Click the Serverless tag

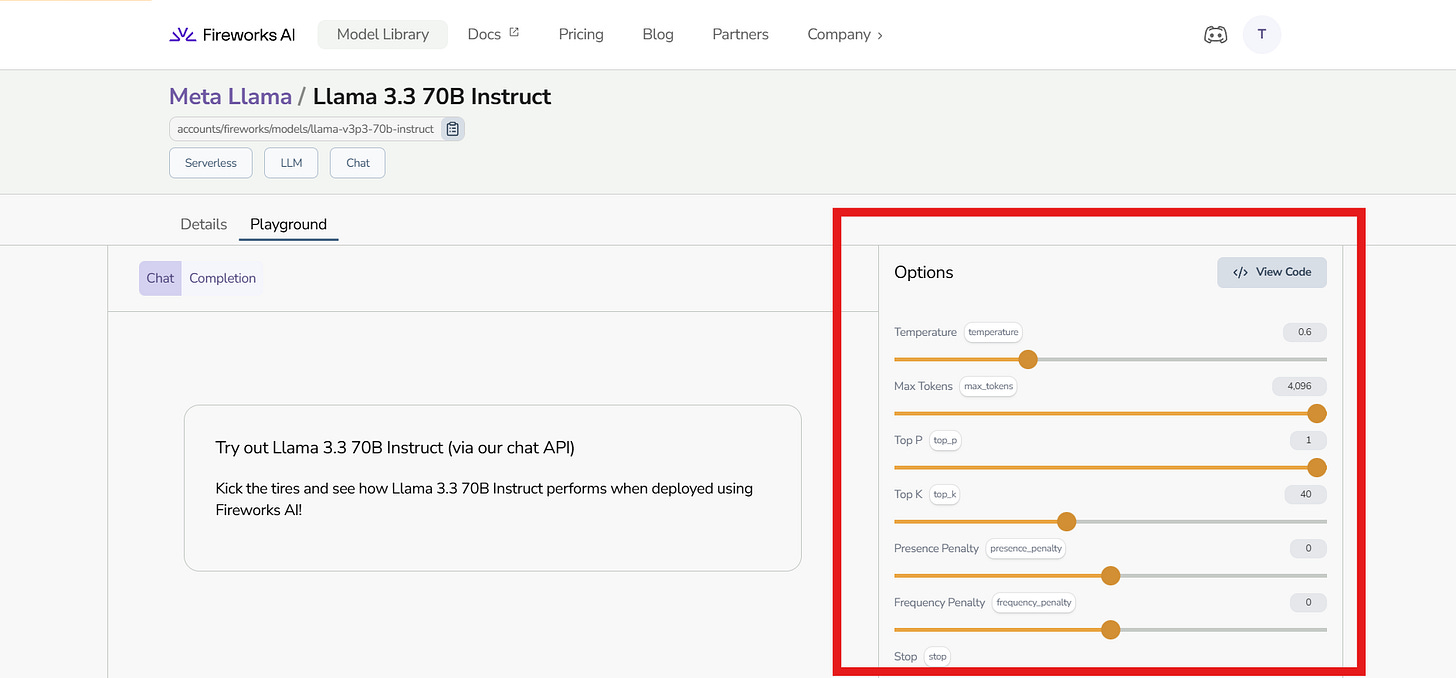pos(211,163)
